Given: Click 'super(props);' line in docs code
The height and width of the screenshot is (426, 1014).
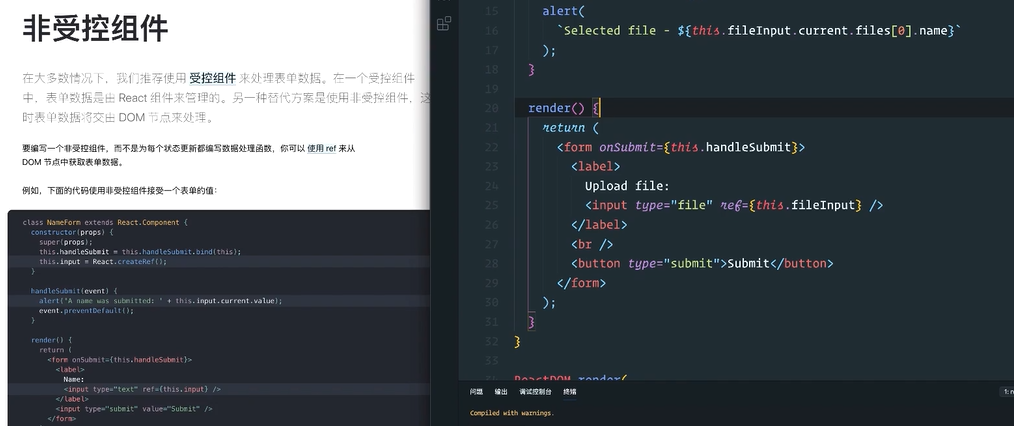Looking at the screenshot, I should tap(66, 242).
